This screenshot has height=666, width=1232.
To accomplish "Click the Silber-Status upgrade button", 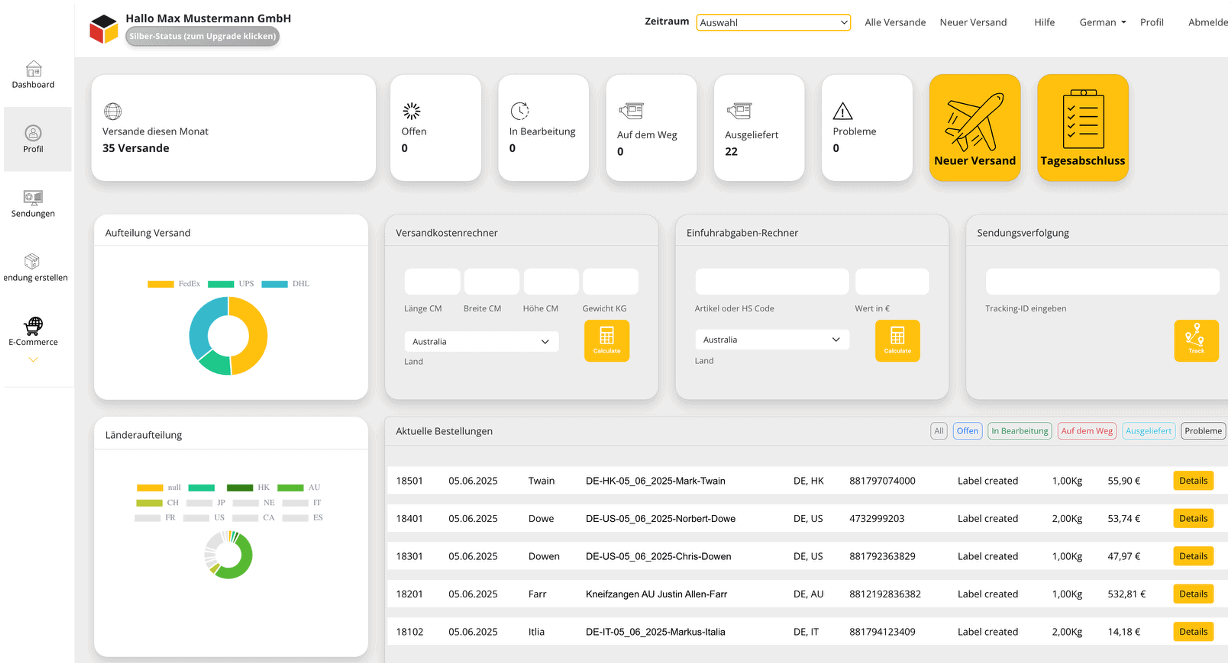I will 202,36.
